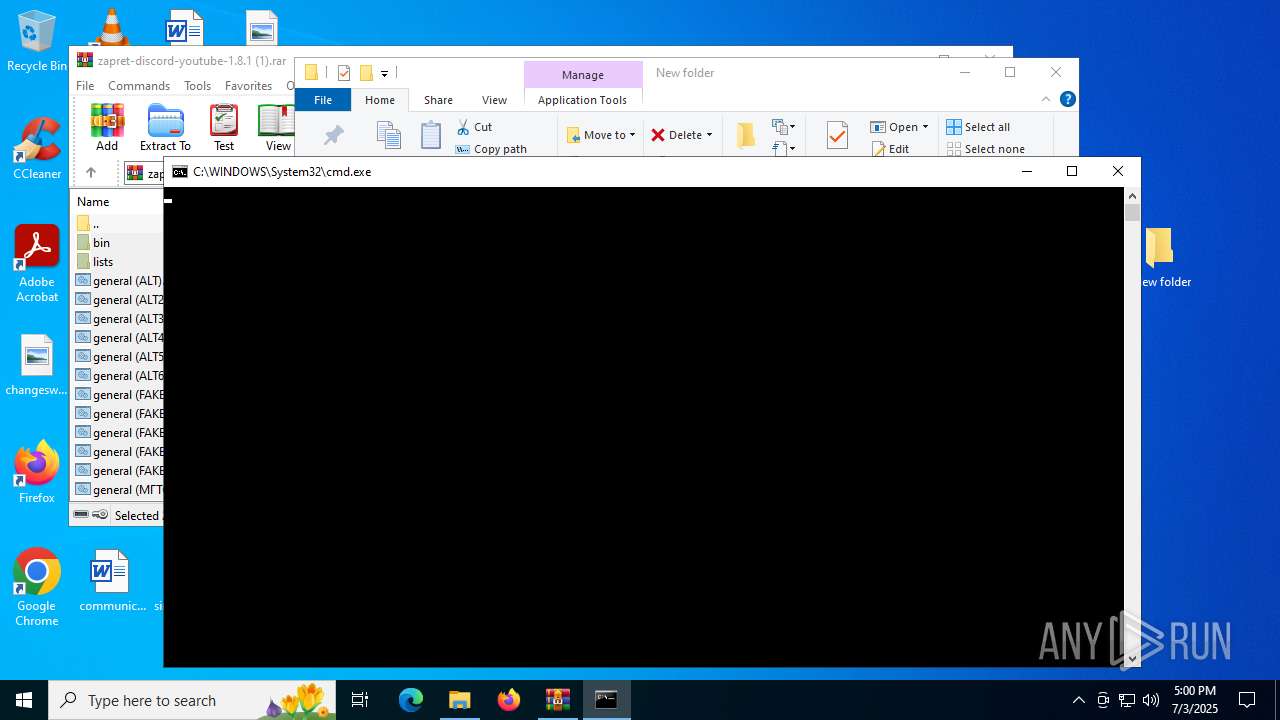The width and height of the screenshot is (1280, 720).
Task: Click Cut in Explorer ribbon
Action: (475, 127)
